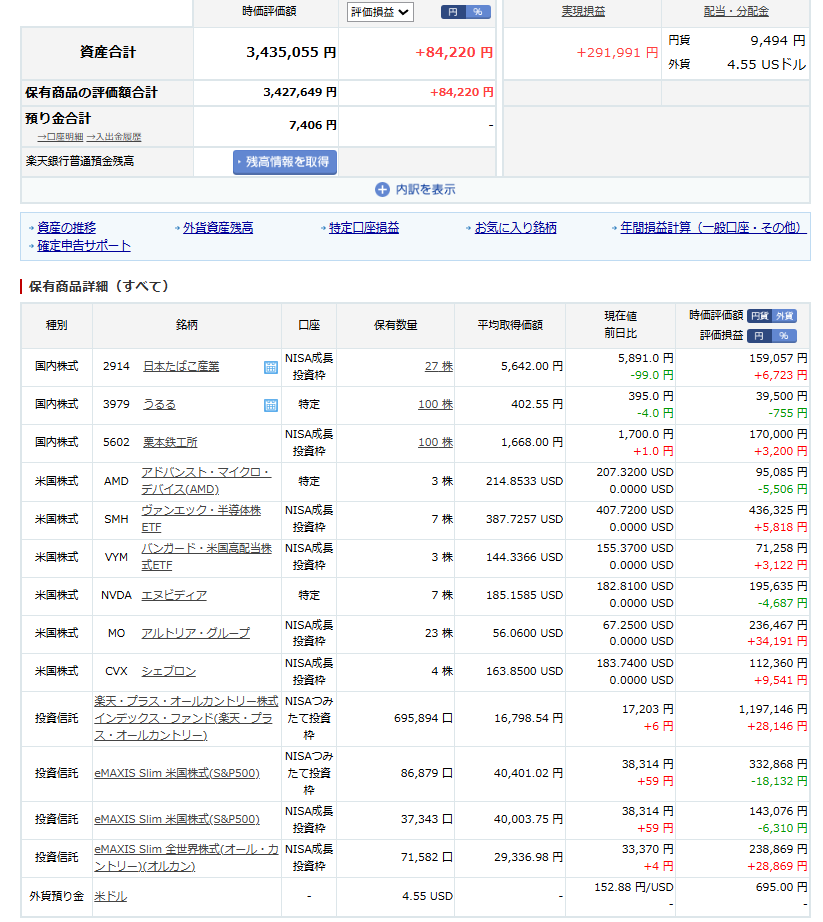Click the エヌビディア stock name
823x922 pixels.
tap(174, 595)
